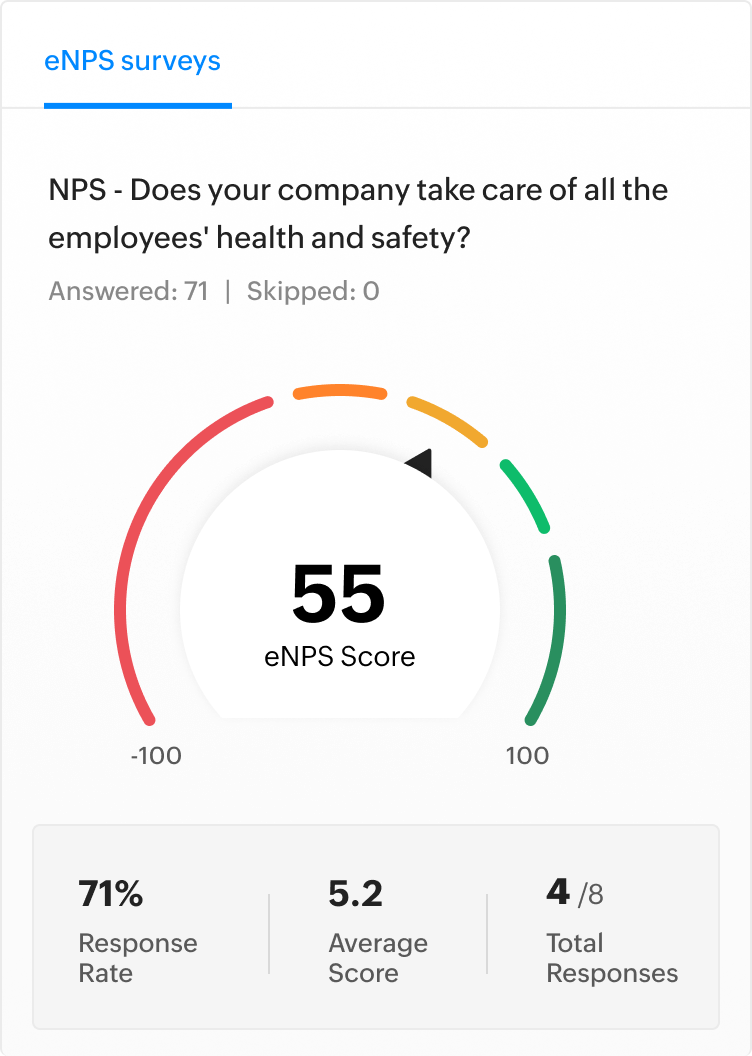Click the 55 eNPS score value
This screenshot has width=752, height=1056.
pyautogui.click(x=339, y=595)
